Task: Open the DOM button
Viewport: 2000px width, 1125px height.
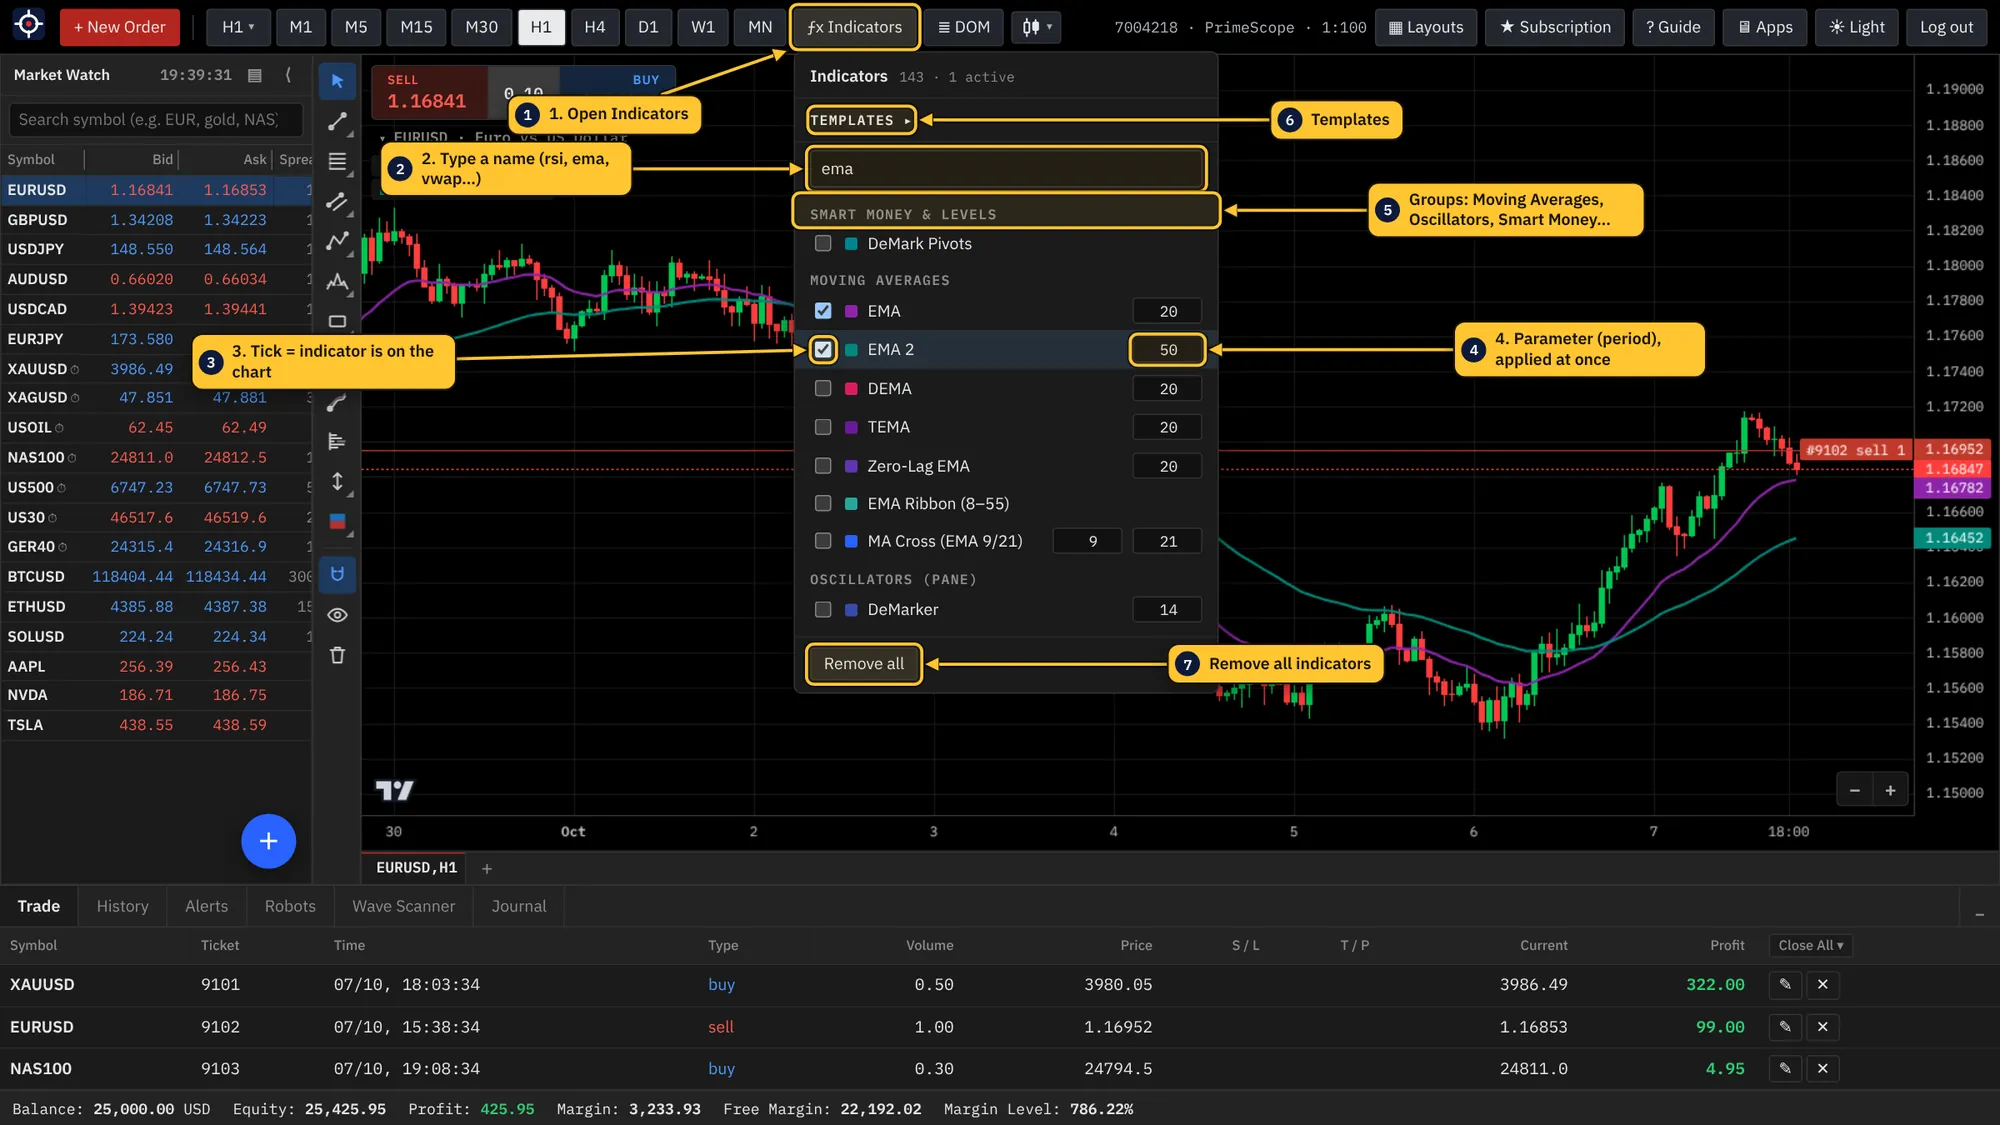Action: (963, 27)
